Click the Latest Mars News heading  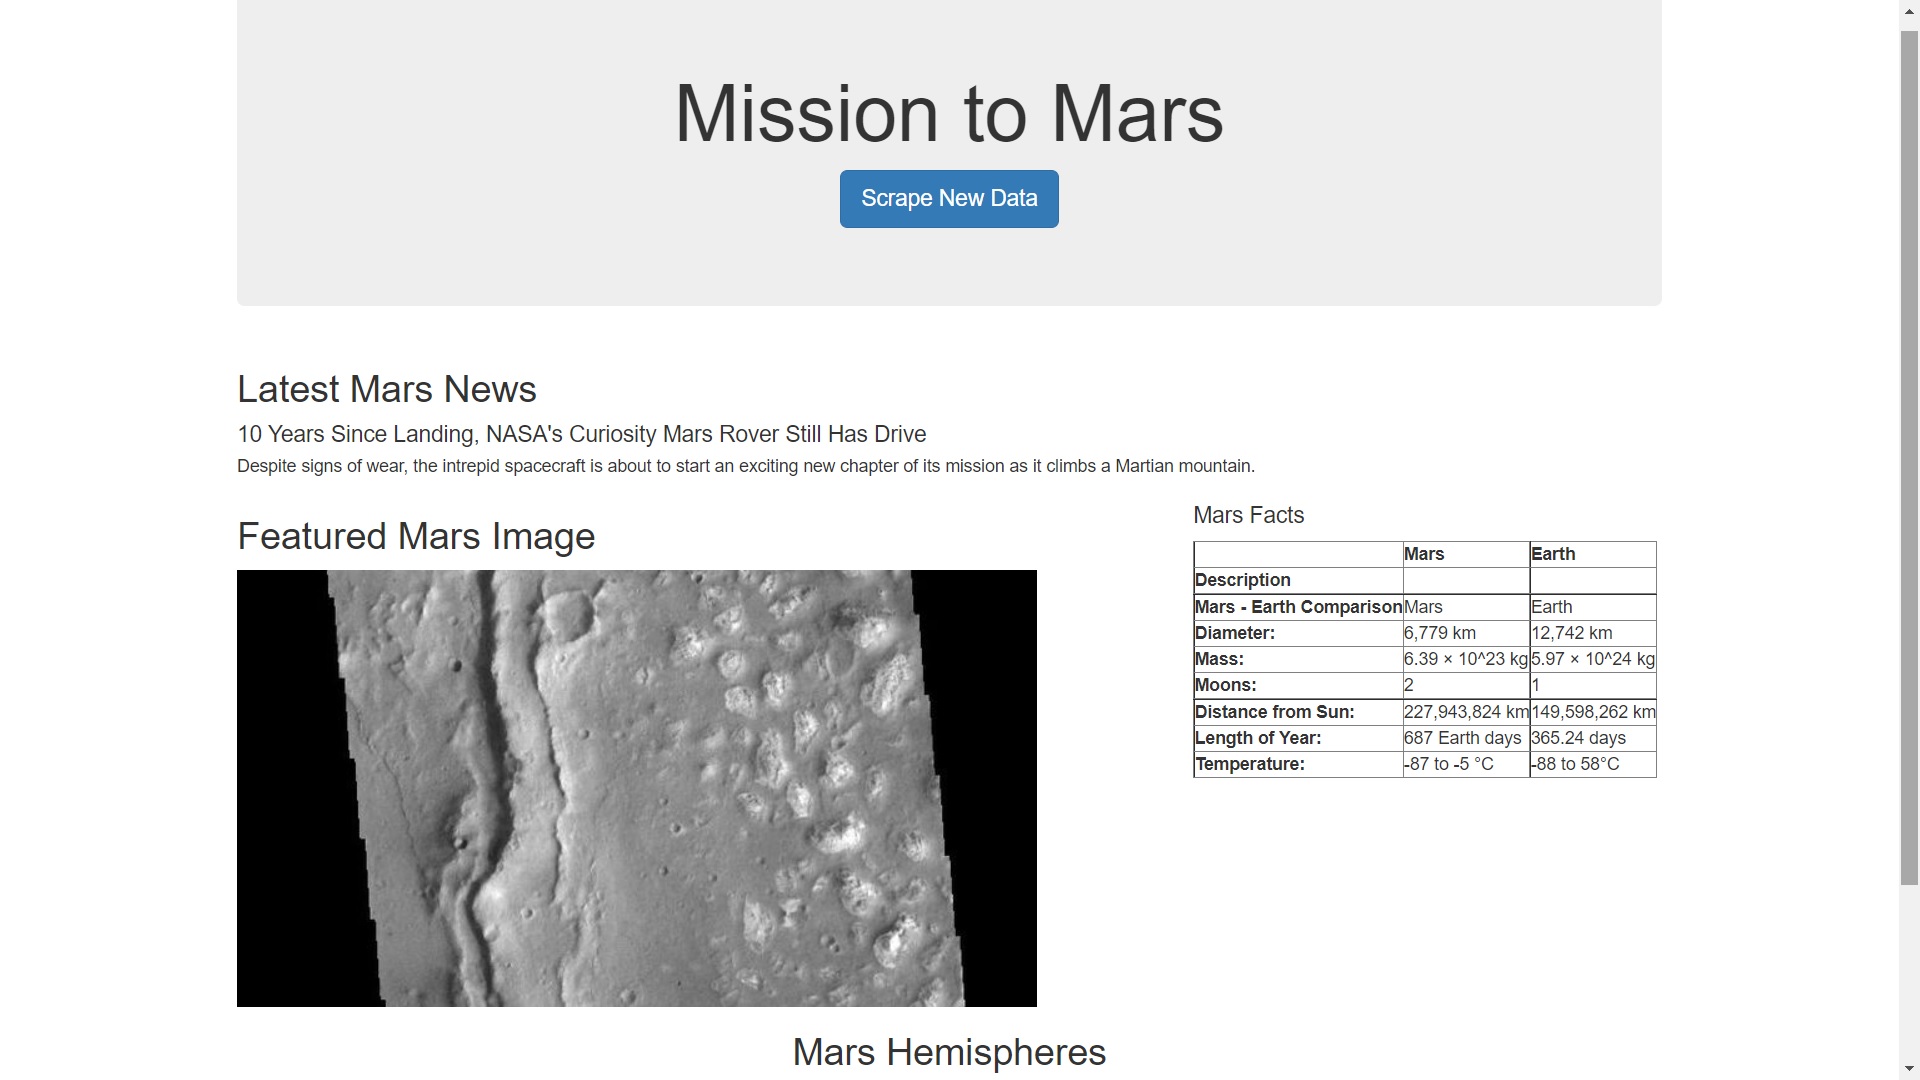coord(386,389)
